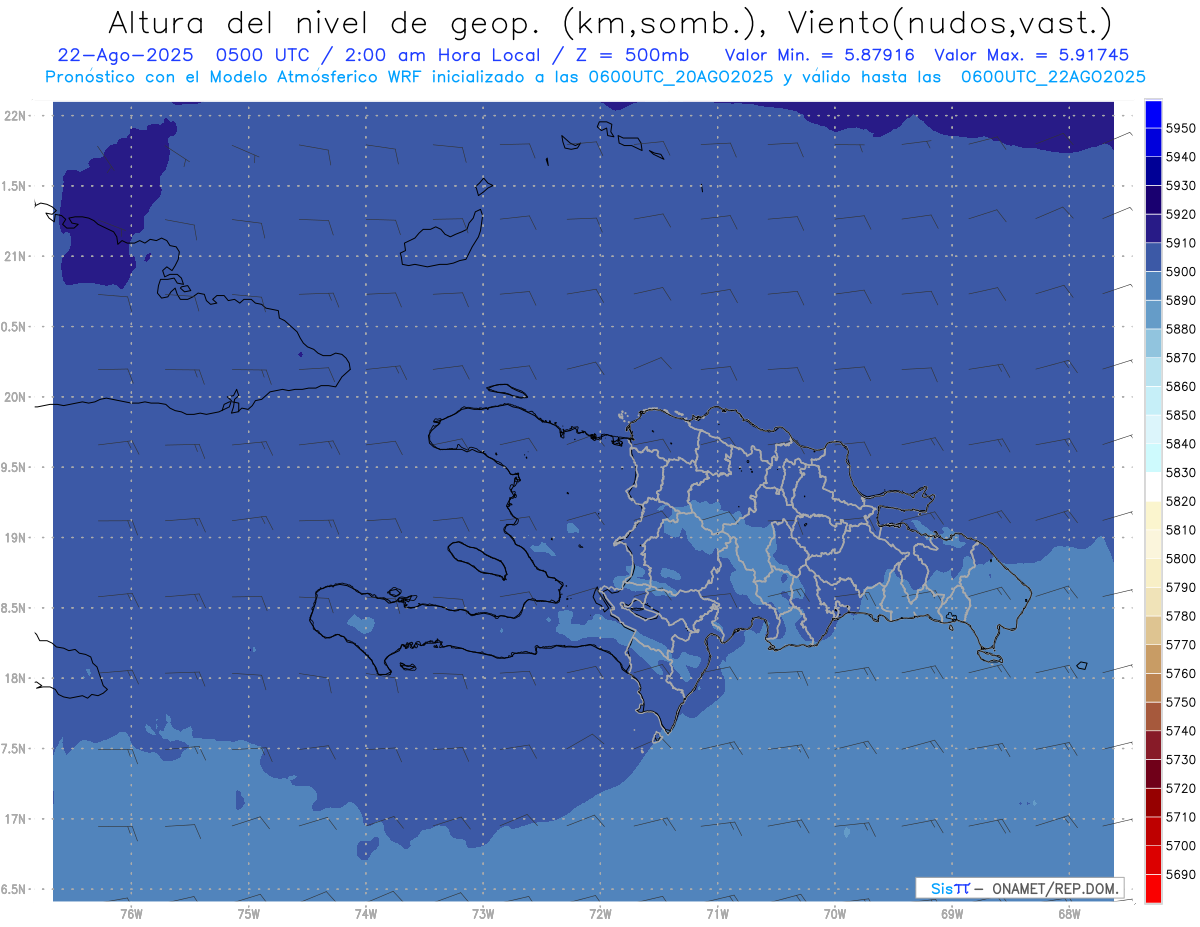Click the '5840' colorbar value

coord(1180,443)
